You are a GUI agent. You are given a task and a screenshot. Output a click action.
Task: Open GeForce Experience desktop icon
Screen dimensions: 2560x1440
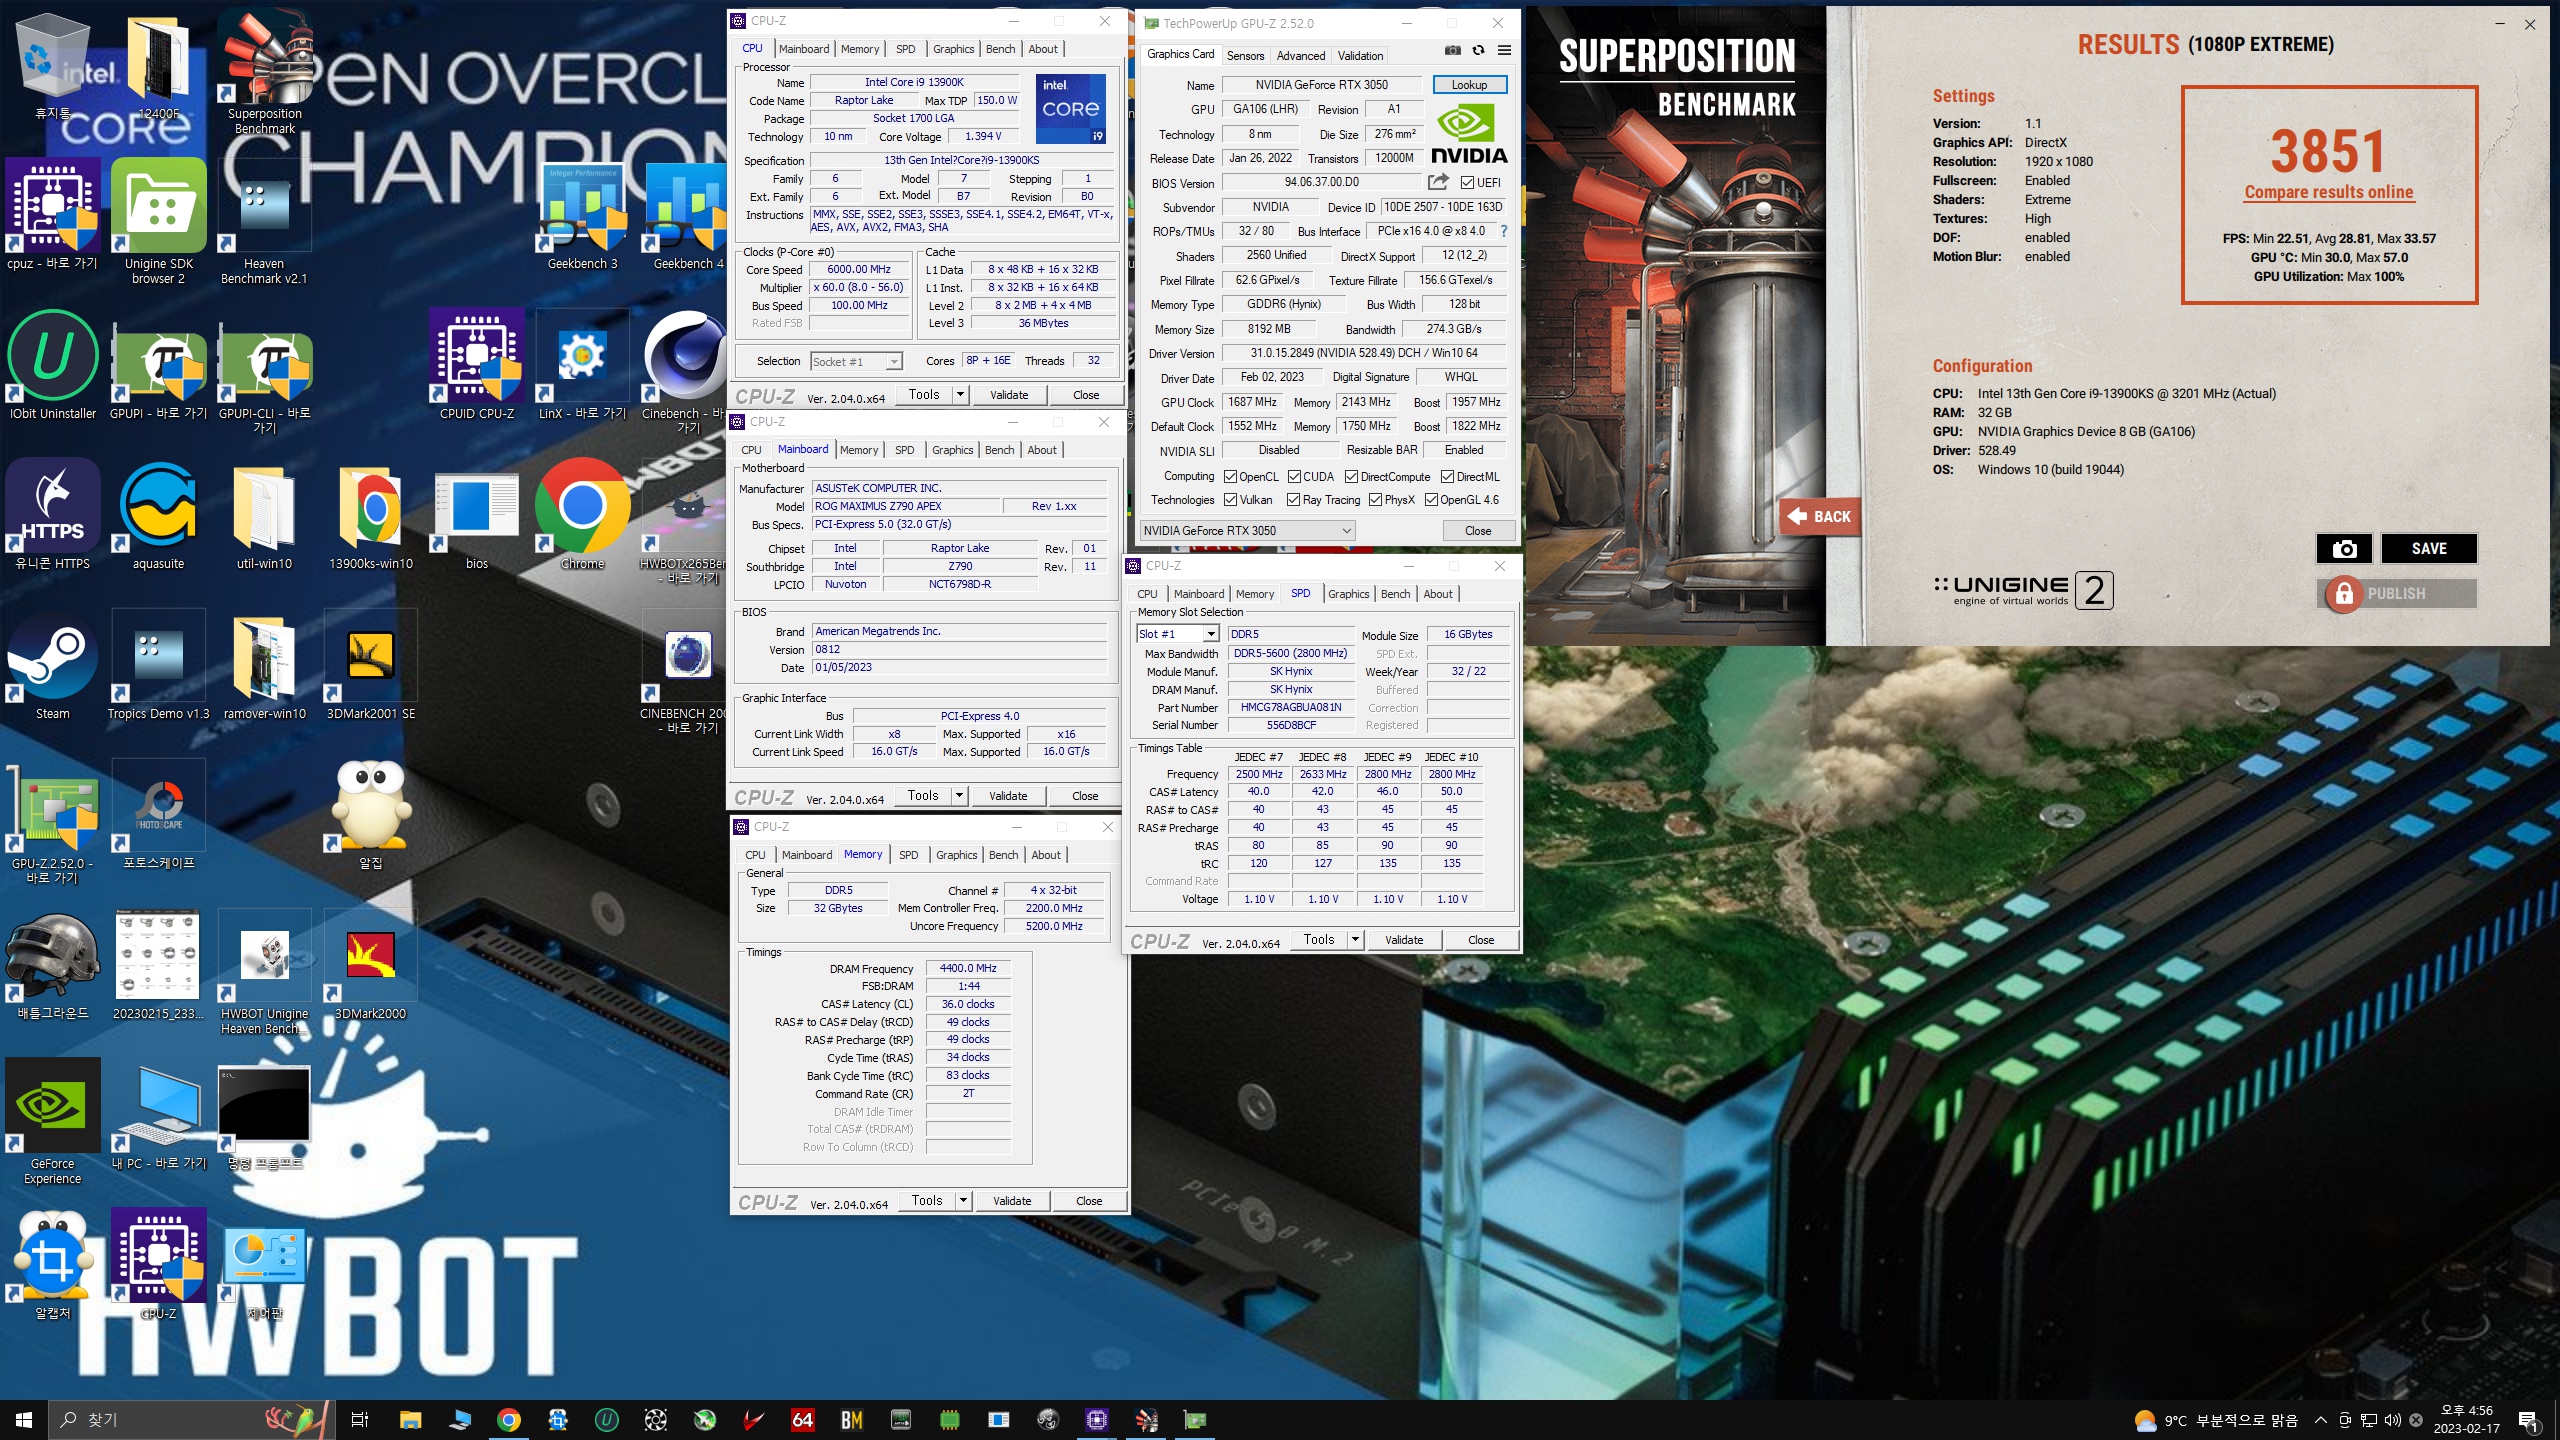(x=53, y=1122)
